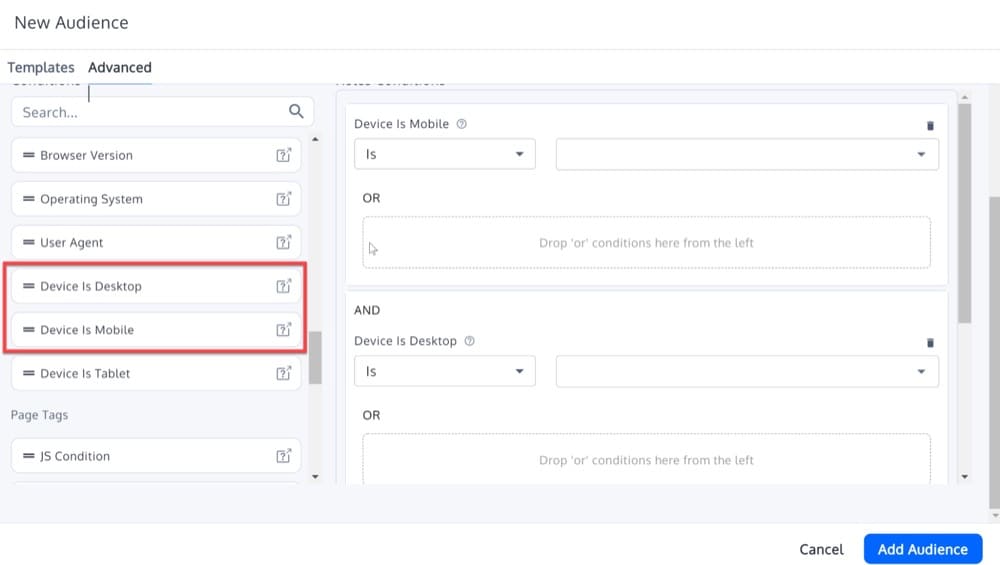The height and width of the screenshot is (565, 1000).
Task: Open help for JS Condition item
Action: [x=283, y=456]
